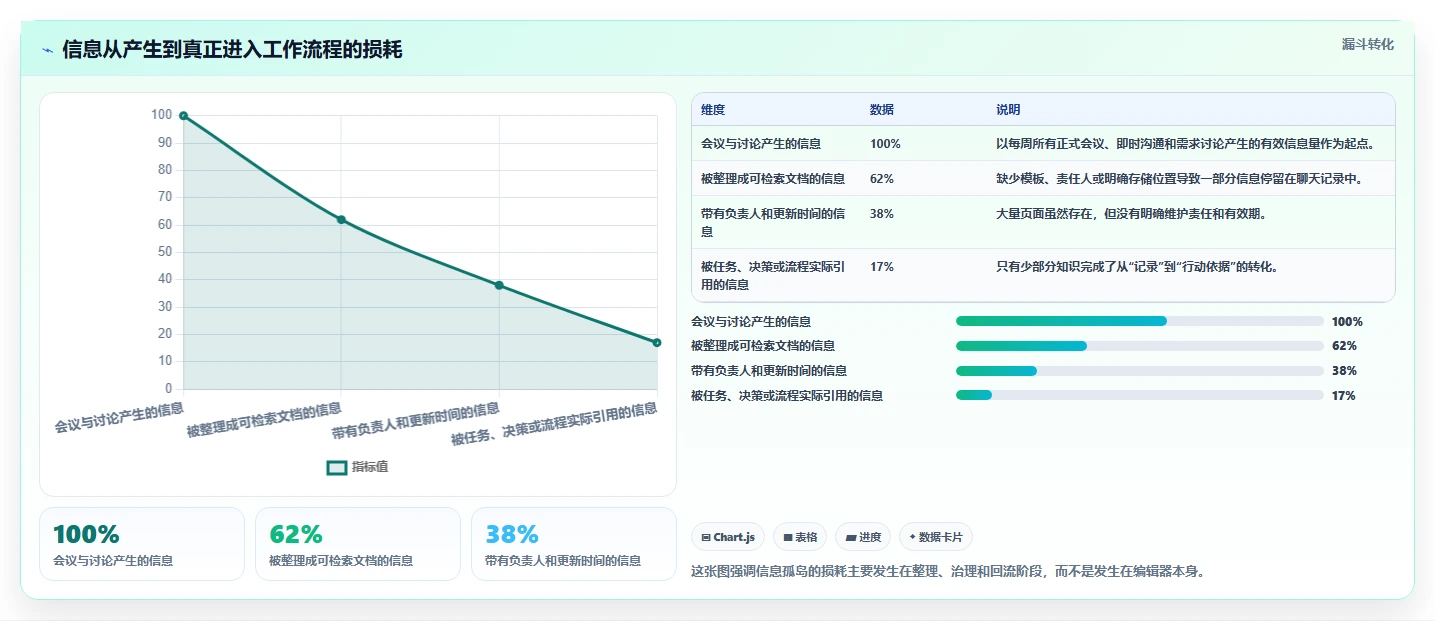Select the chart data point at value 38
This screenshot has width=1435, height=621.
pos(499,285)
